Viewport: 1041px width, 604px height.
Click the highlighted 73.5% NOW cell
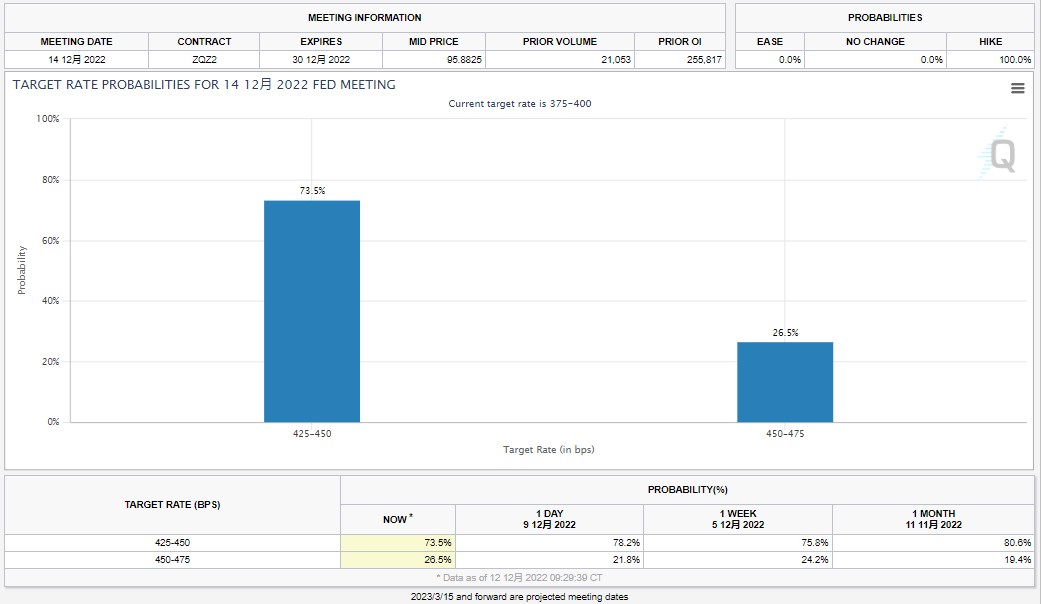(398, 543)
